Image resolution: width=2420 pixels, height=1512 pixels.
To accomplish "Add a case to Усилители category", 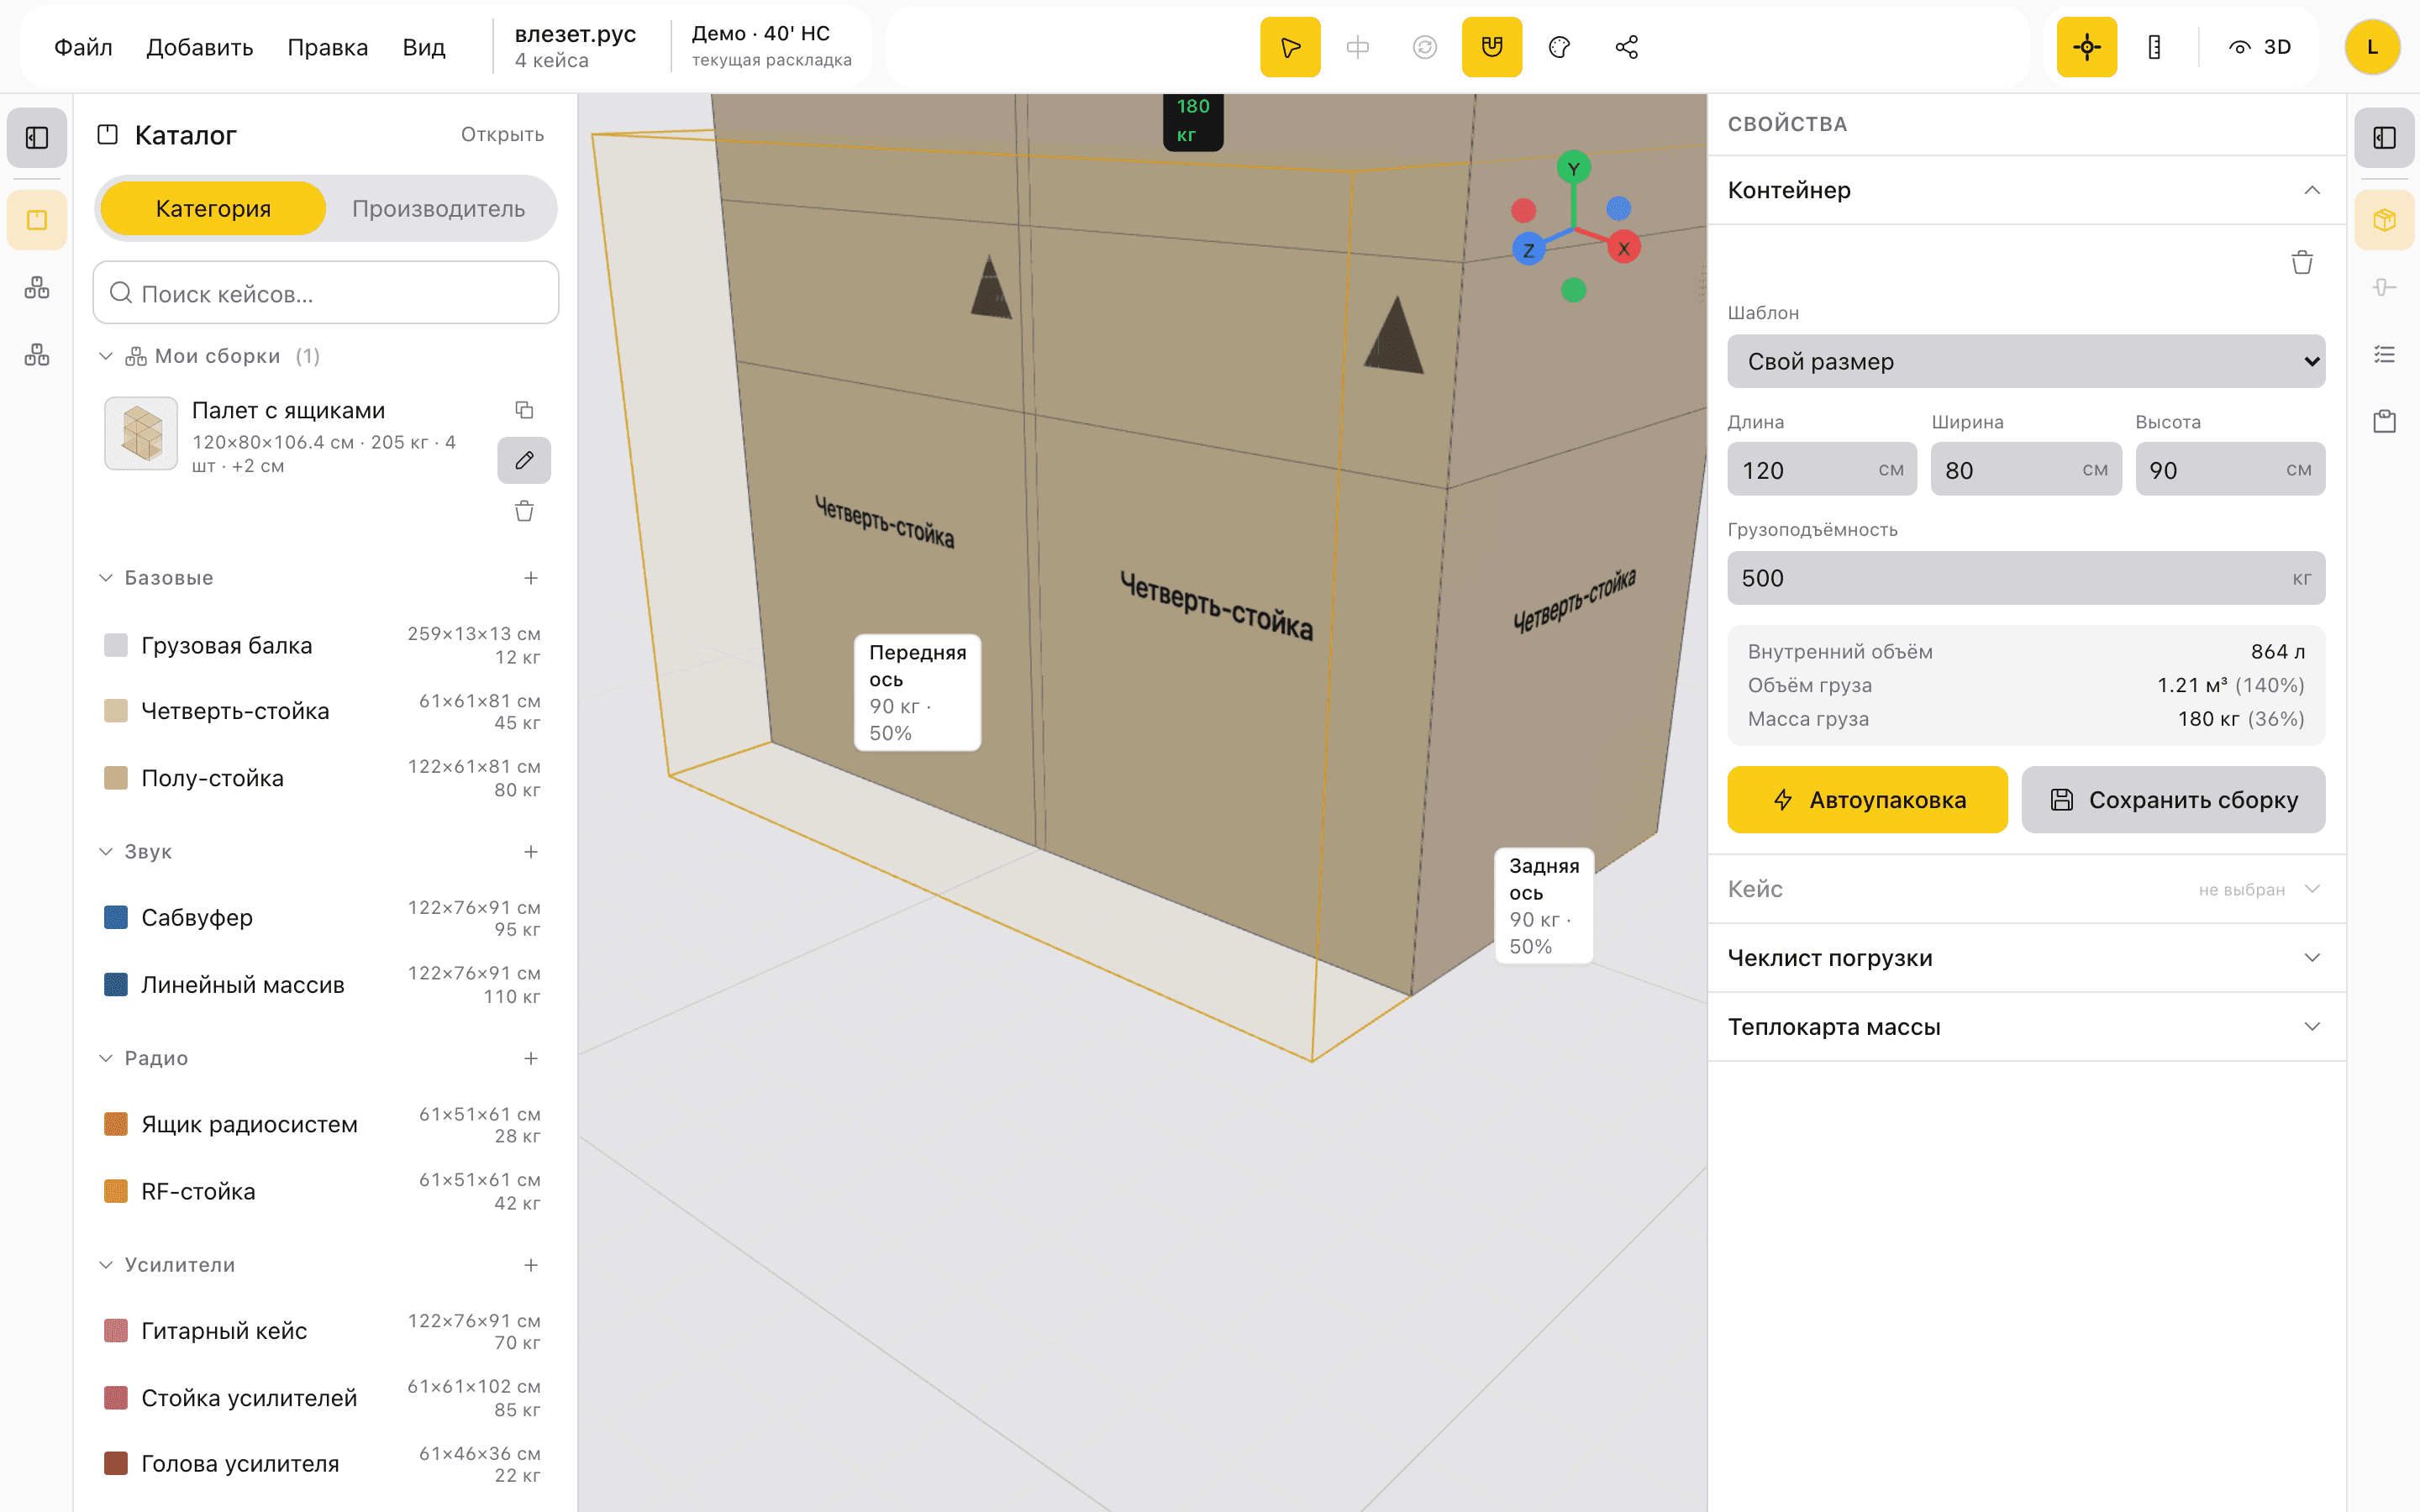I will 531,1265.
